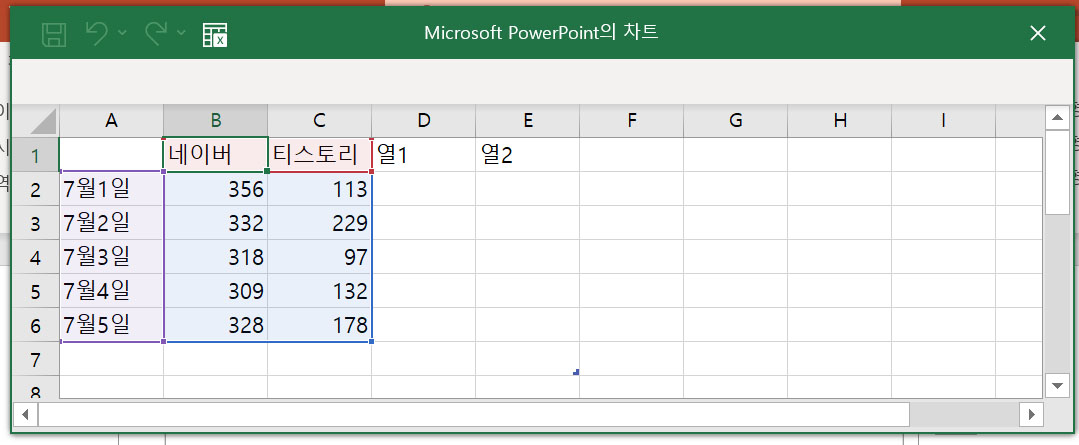Select column B header
This screenshot has height=445, width=1079.
pyautogui.click(x=215, y=120)
